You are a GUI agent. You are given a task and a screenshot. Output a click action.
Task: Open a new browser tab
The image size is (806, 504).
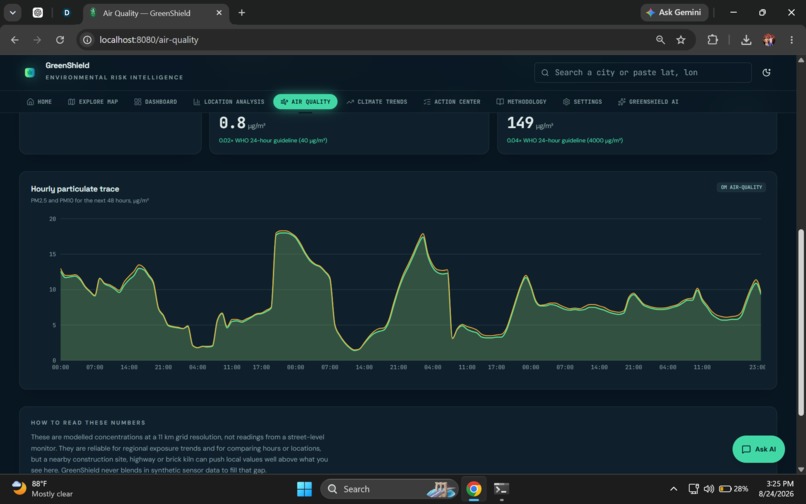[x=242, y=13]
